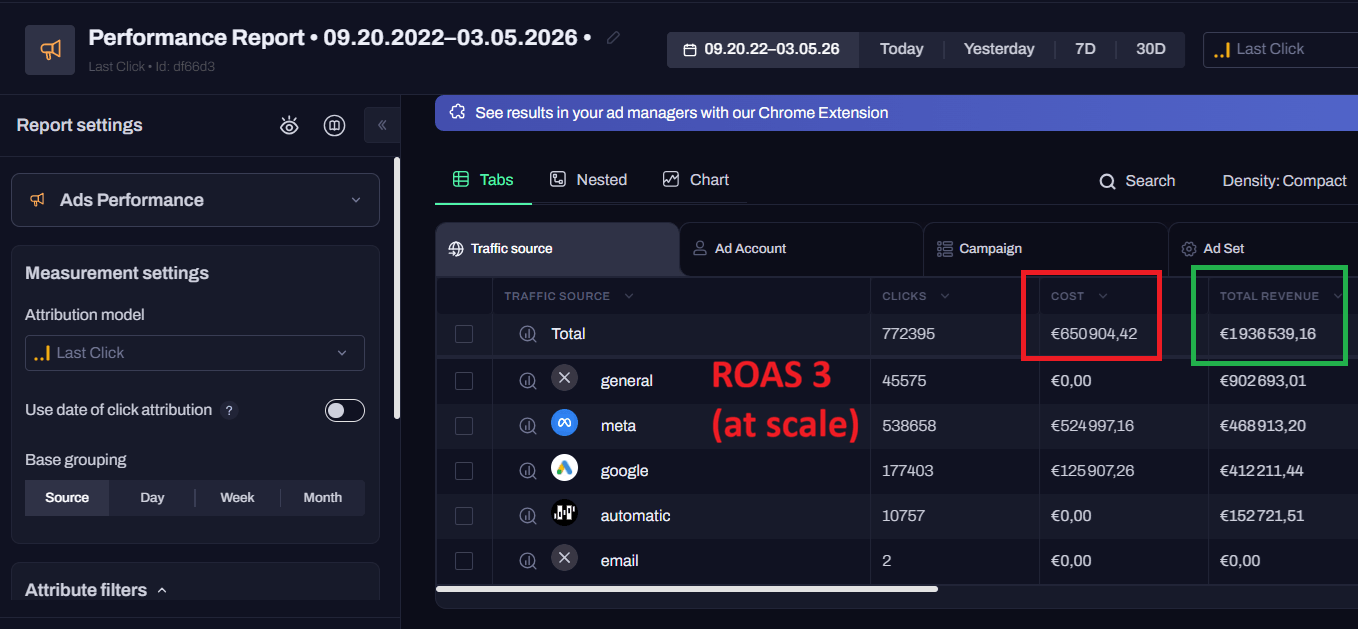Viewport: 1358px width, 629px height.
Task: Click the analyze icon in the email row
Action: (x=528, y=561)
